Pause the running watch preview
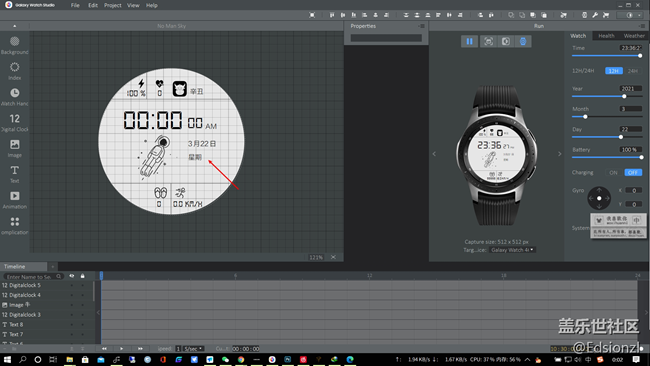 click(469, 41)
